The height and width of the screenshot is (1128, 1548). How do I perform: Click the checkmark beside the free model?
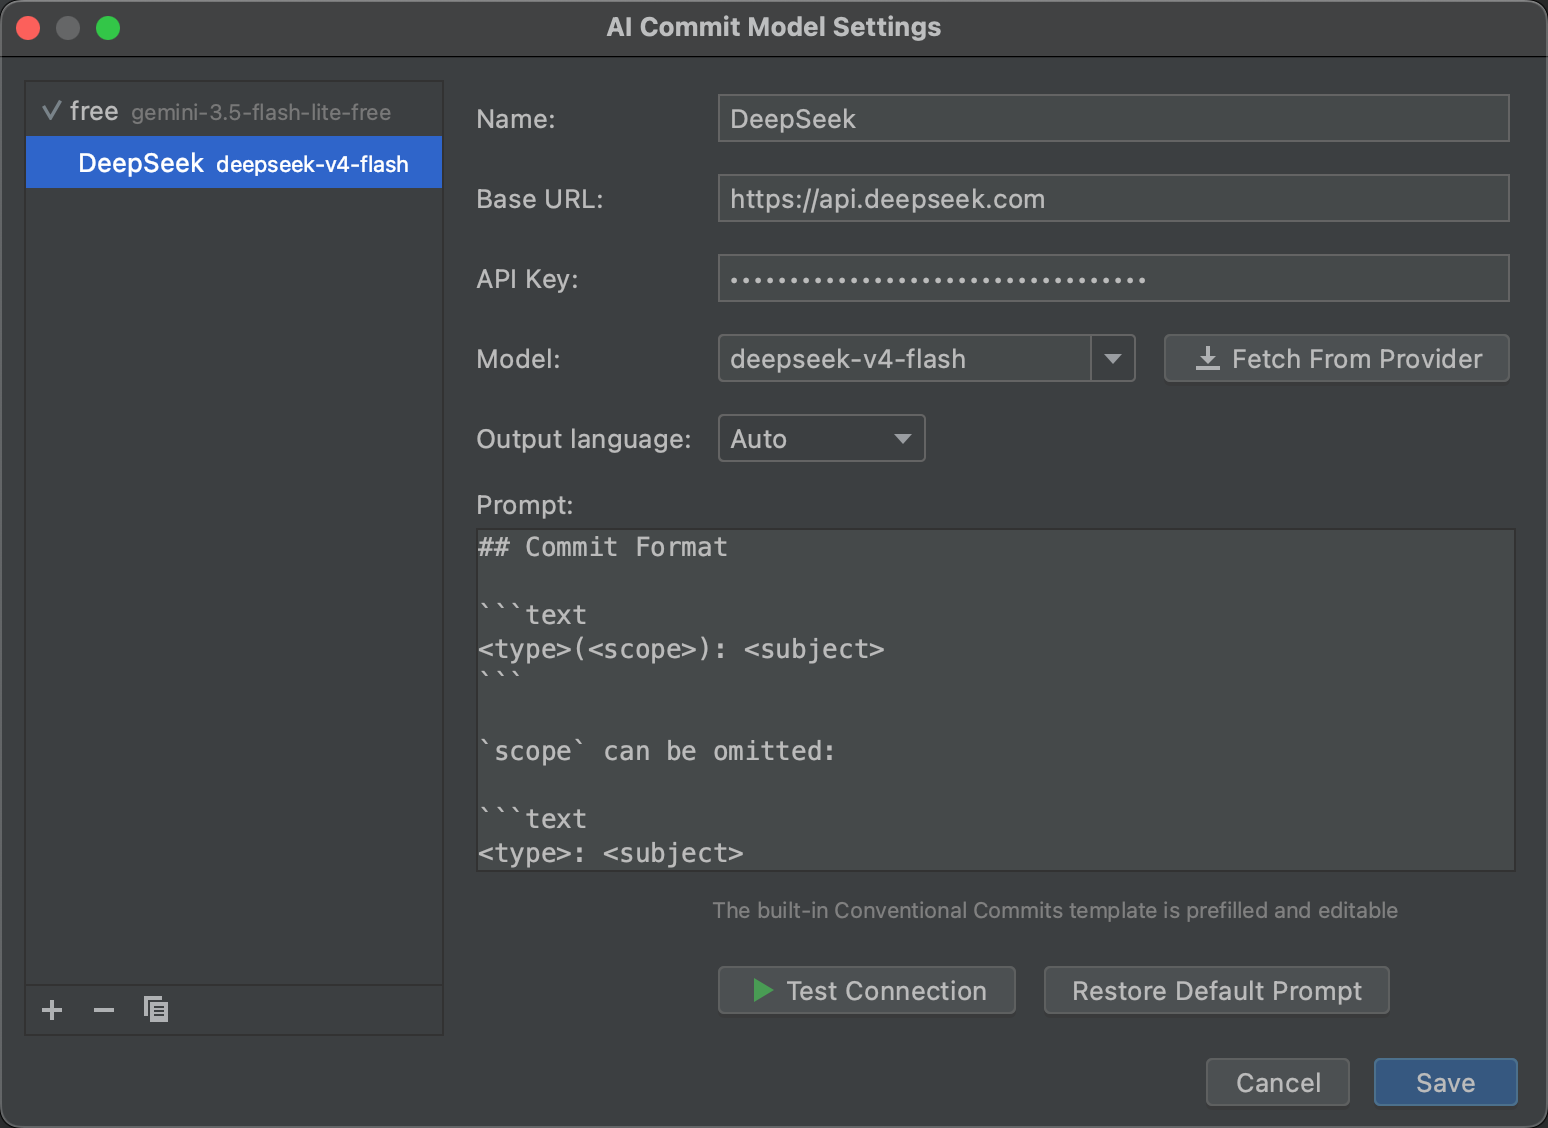pos(52,111)
